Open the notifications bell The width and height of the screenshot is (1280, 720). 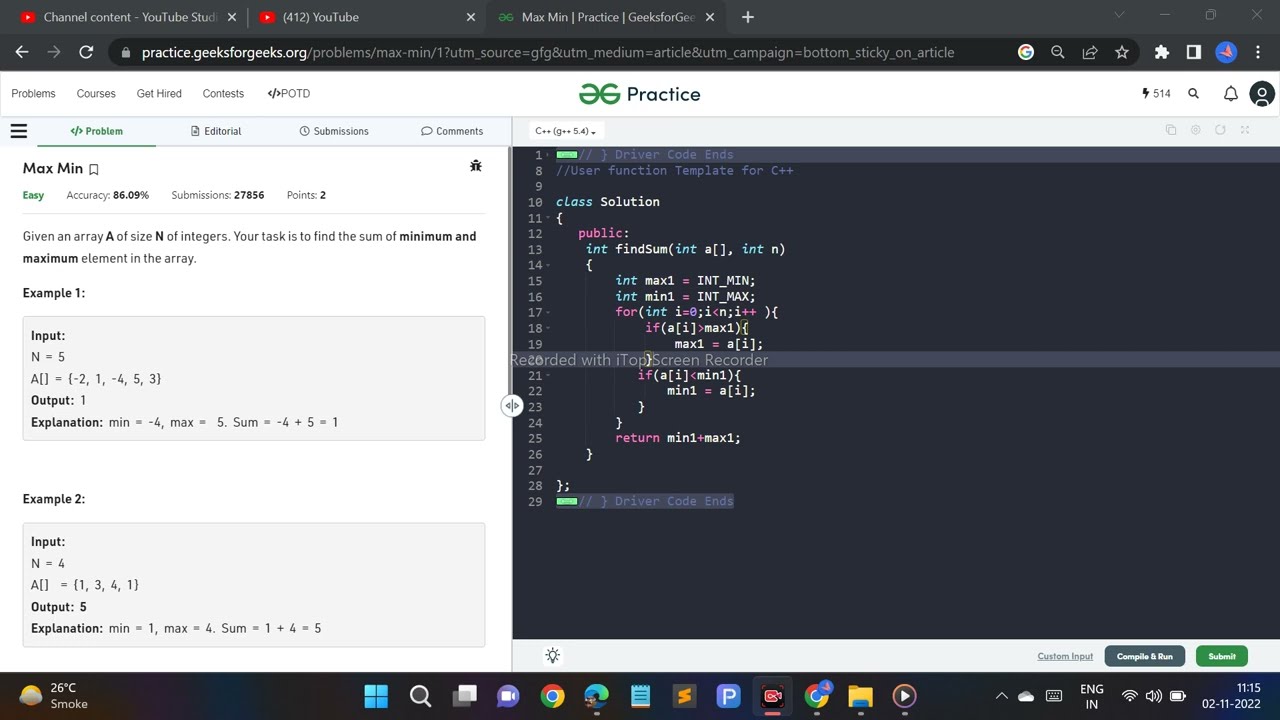pos(1231,94)
